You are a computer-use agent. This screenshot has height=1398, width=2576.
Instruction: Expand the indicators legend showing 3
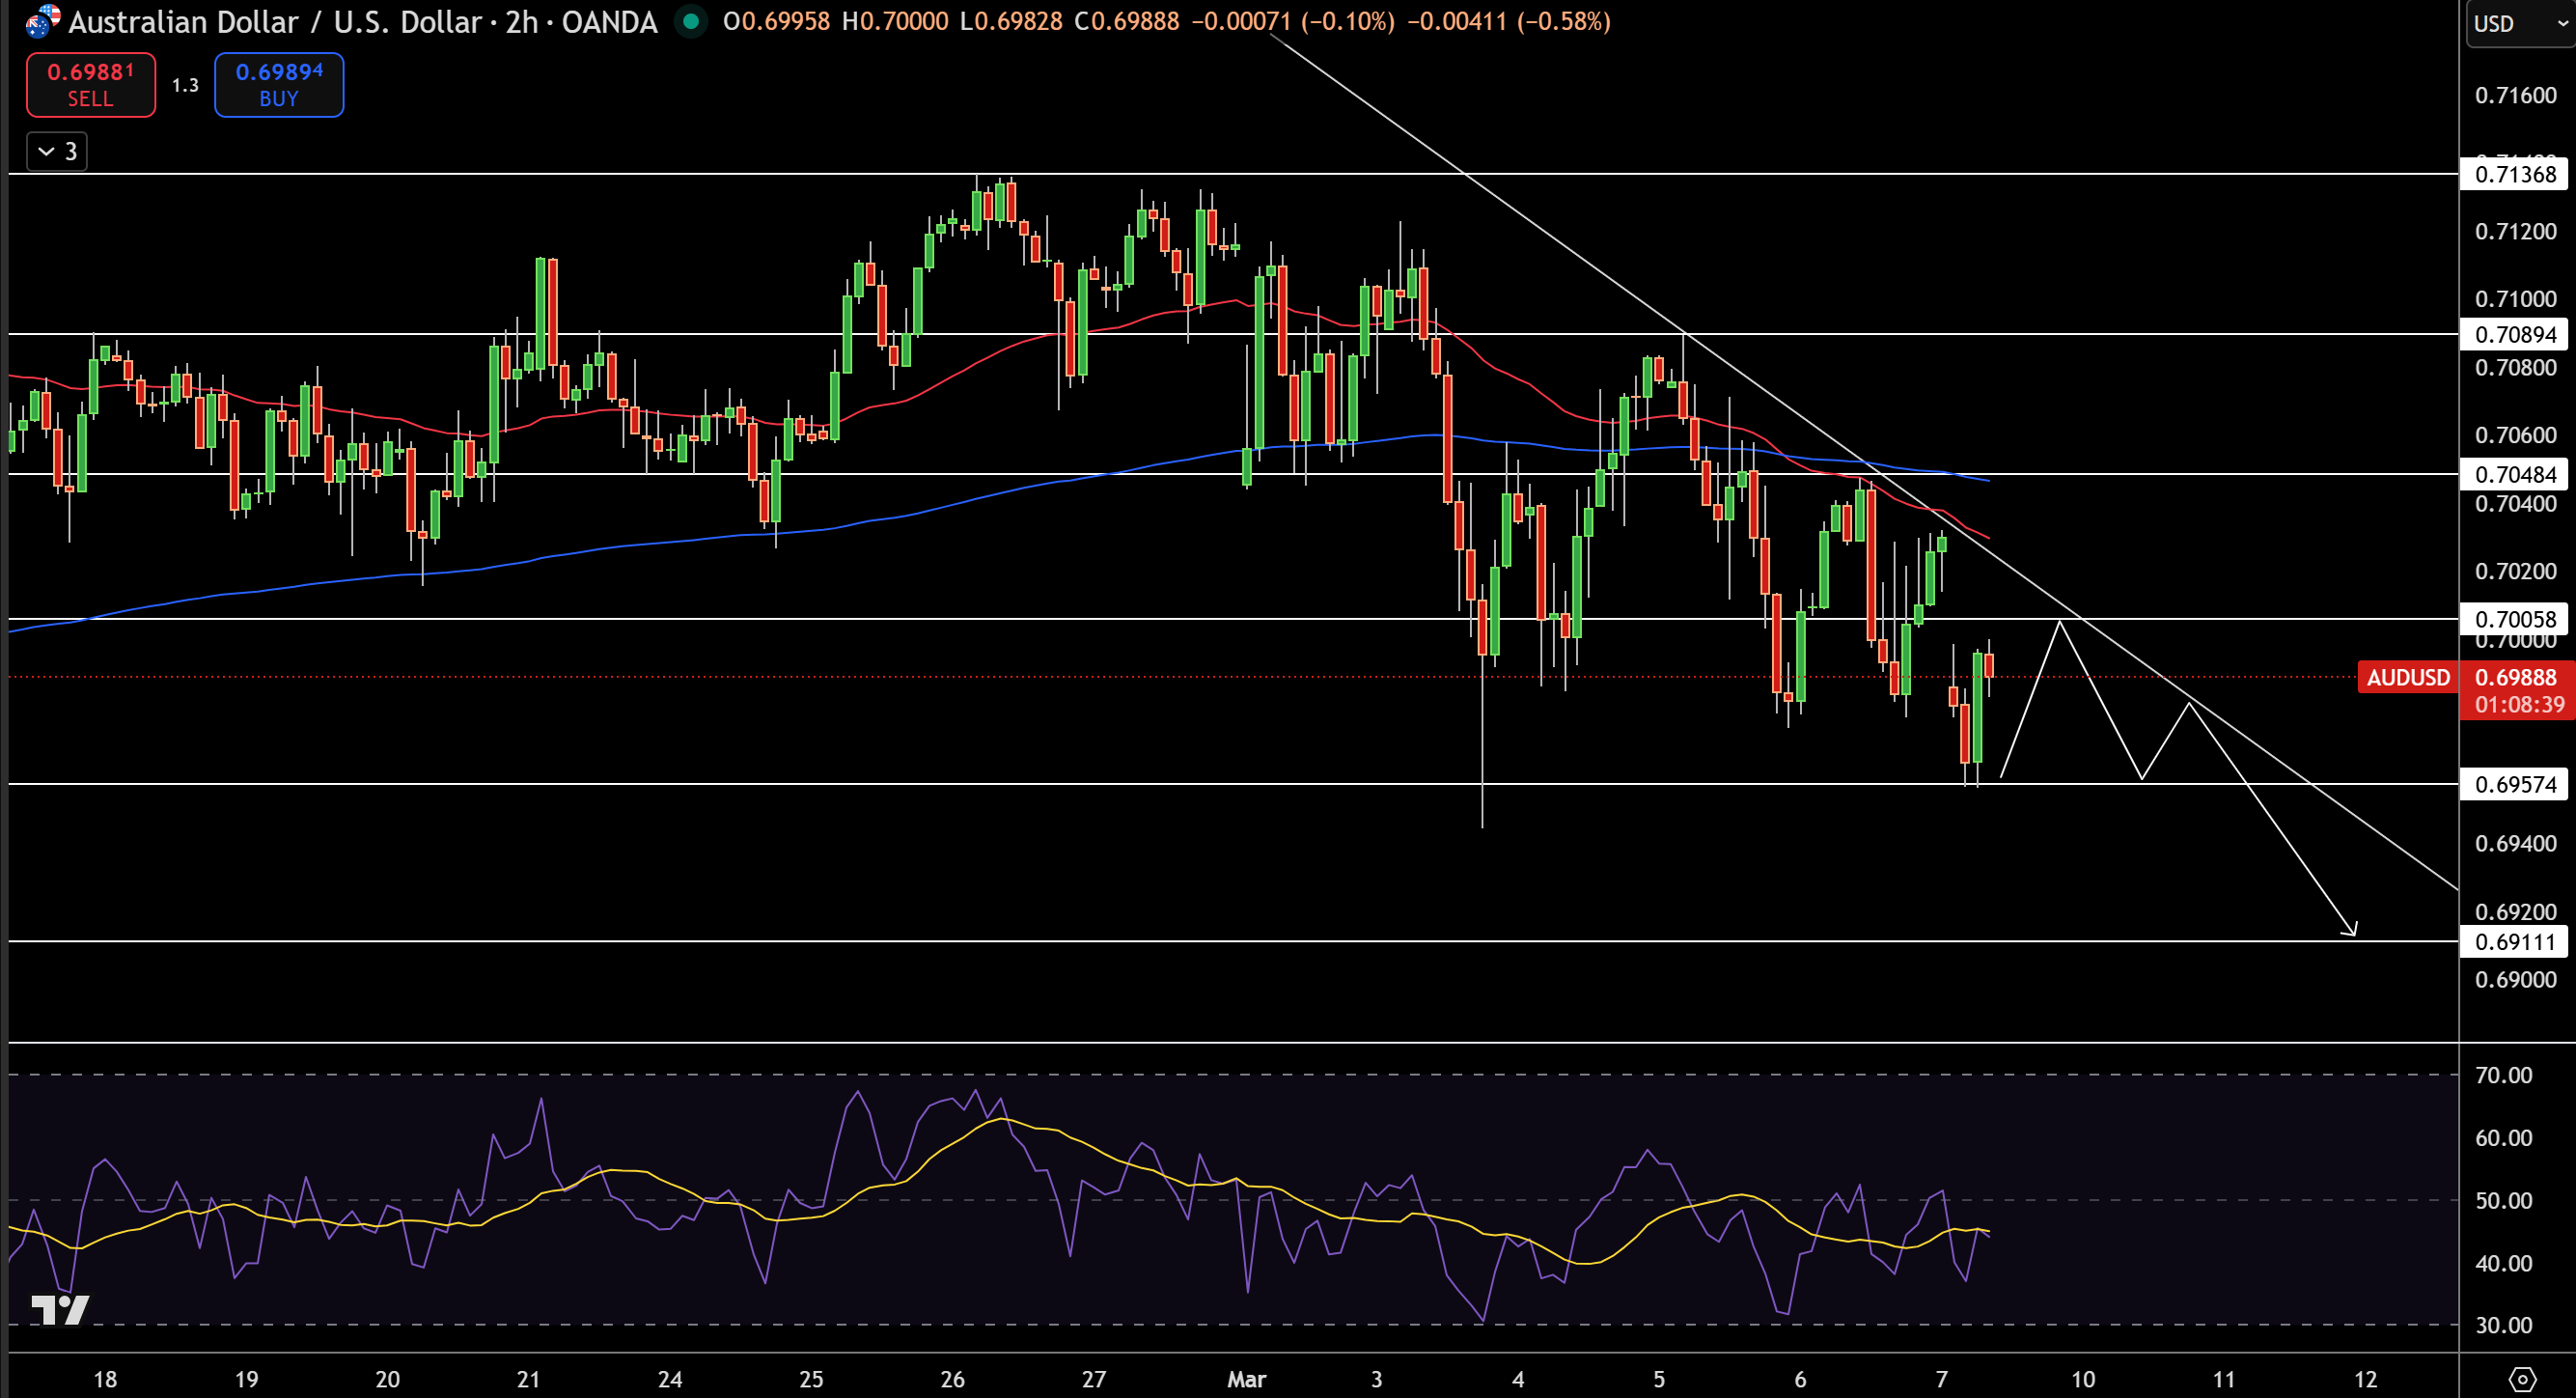click(x=57, y=151)
